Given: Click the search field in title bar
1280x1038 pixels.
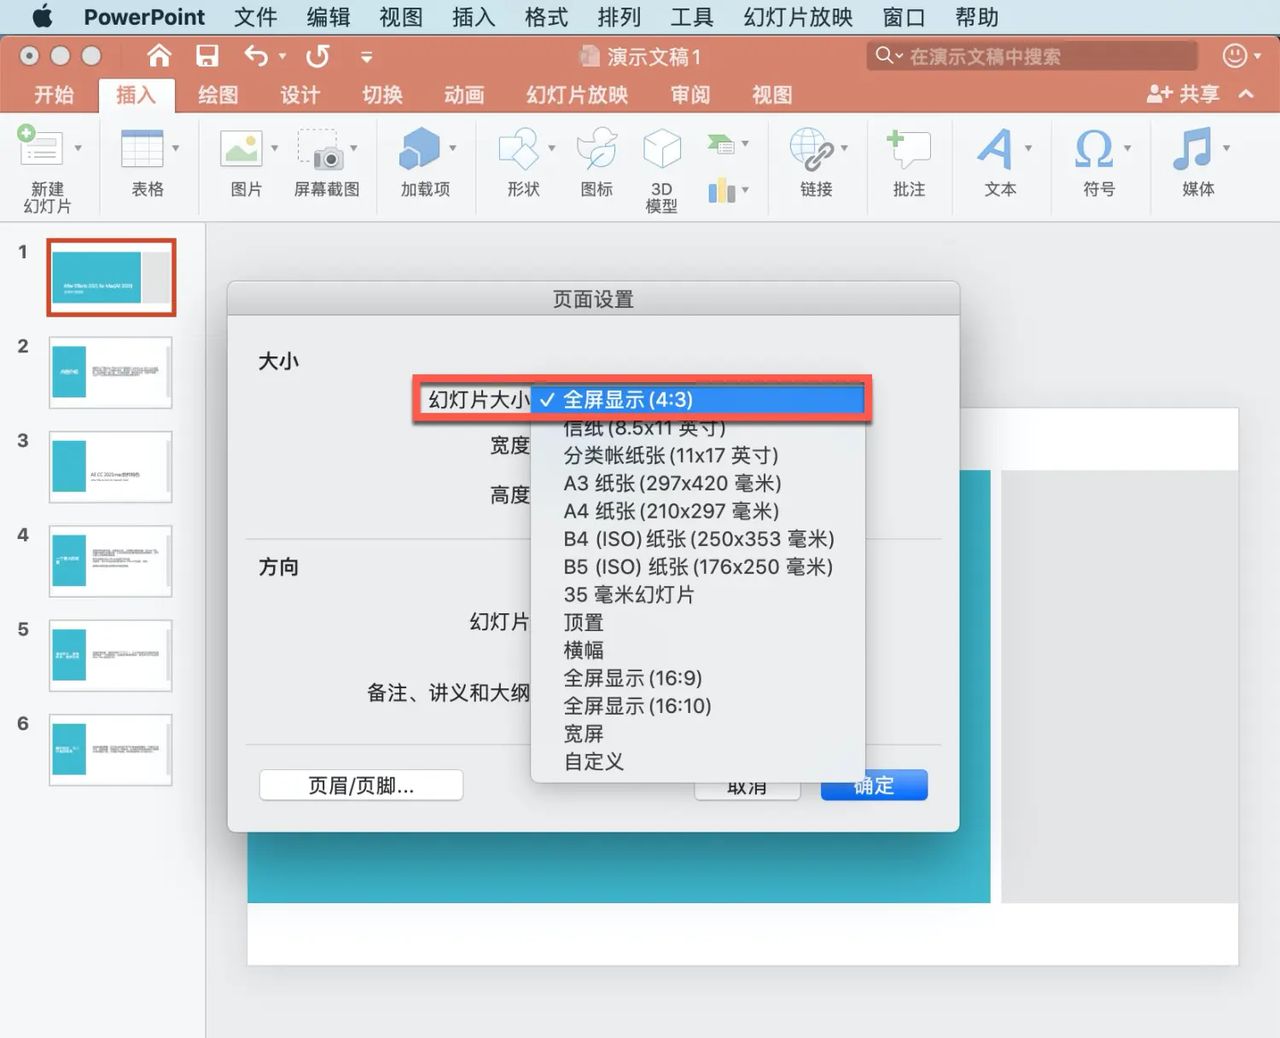Looking at the screenshot, I should (x=1032, y=56).
